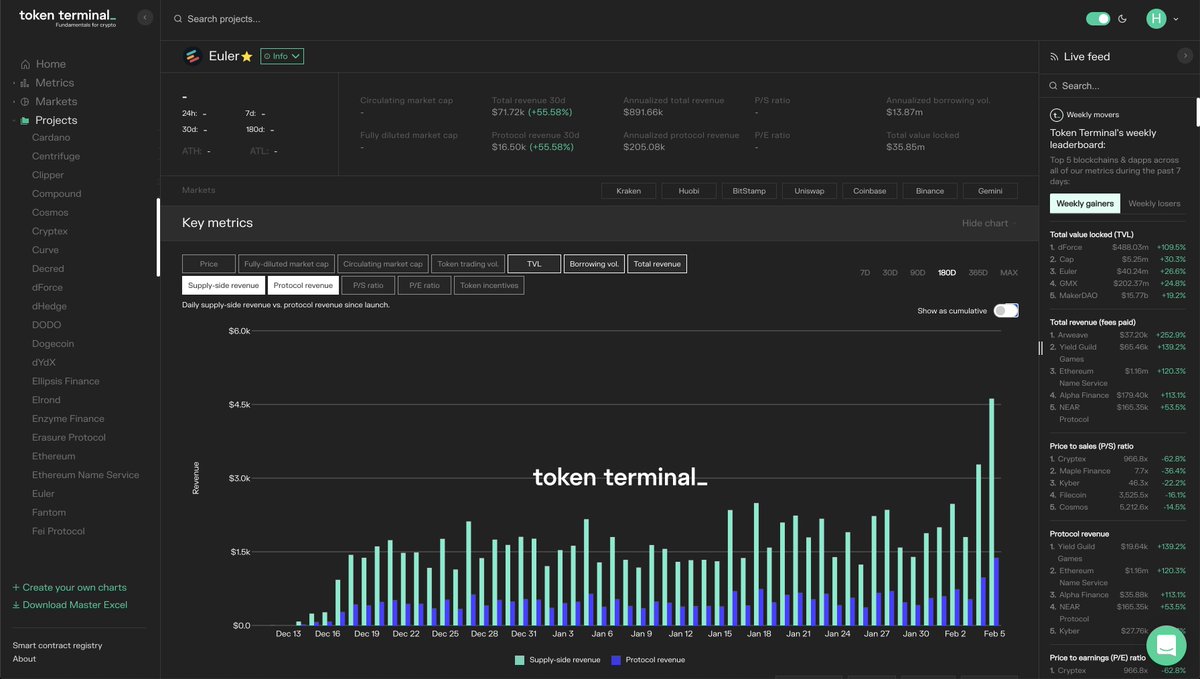The image size is (1200, 679).
Task: Click the gold star favorite icon next to Euler
Action: (246, 57)
